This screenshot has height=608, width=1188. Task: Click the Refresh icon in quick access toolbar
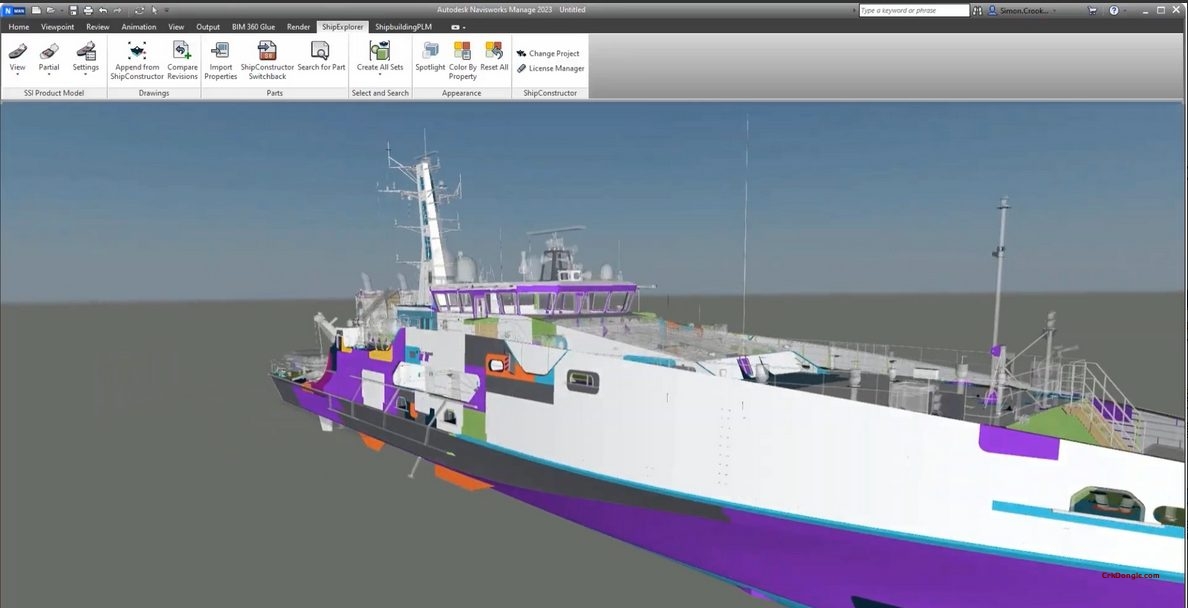click(x=139, y=10)
